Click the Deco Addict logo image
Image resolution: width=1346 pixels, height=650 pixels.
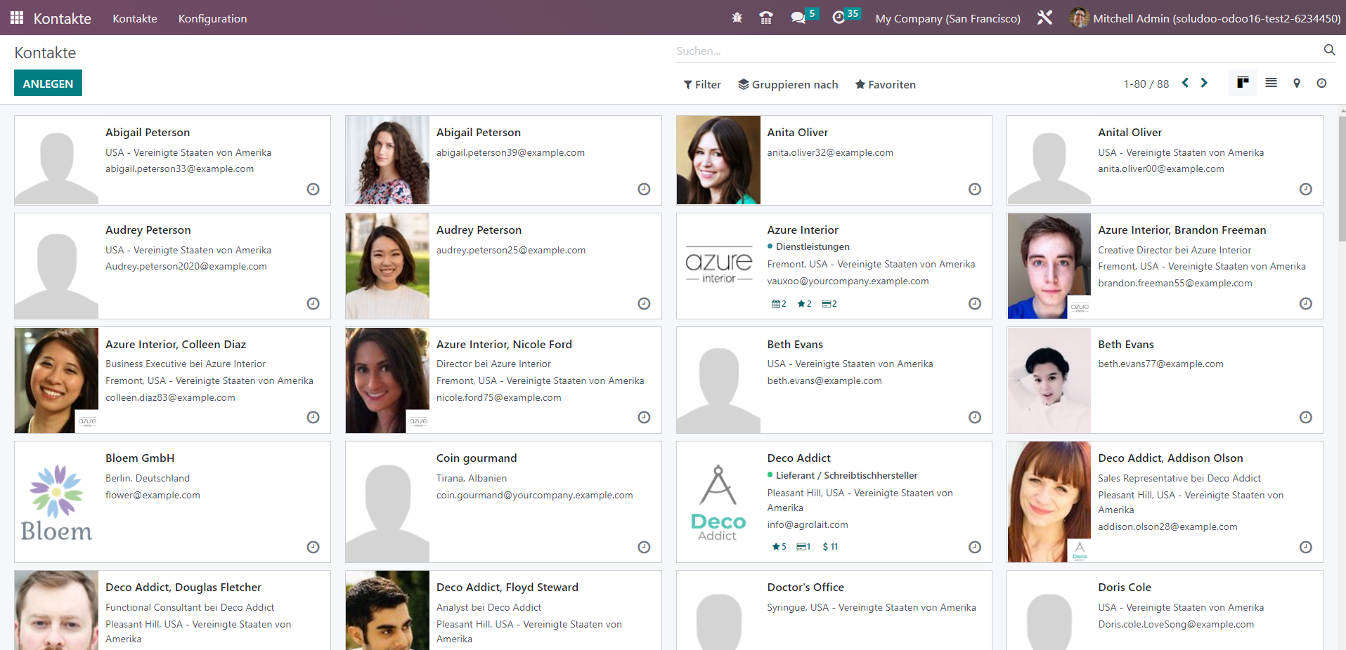pyautogui.click(x=719, y=502)
